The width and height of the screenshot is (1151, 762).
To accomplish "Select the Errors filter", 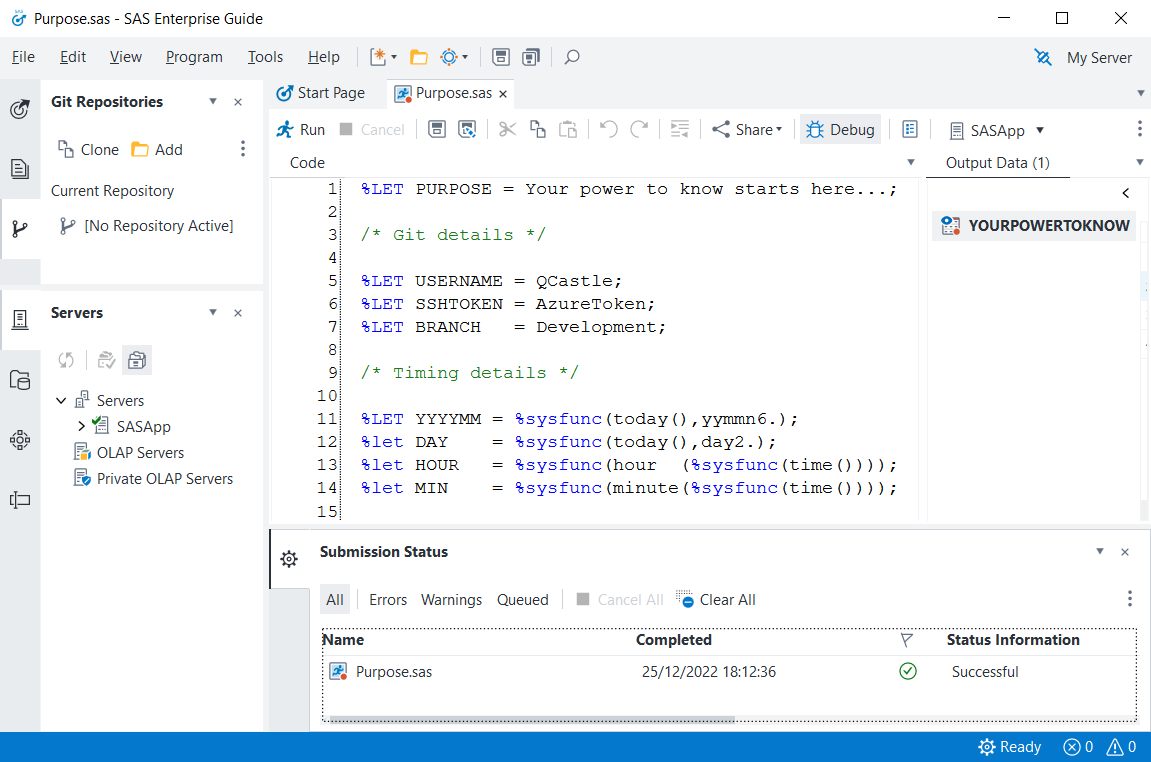I will point(387,600).
